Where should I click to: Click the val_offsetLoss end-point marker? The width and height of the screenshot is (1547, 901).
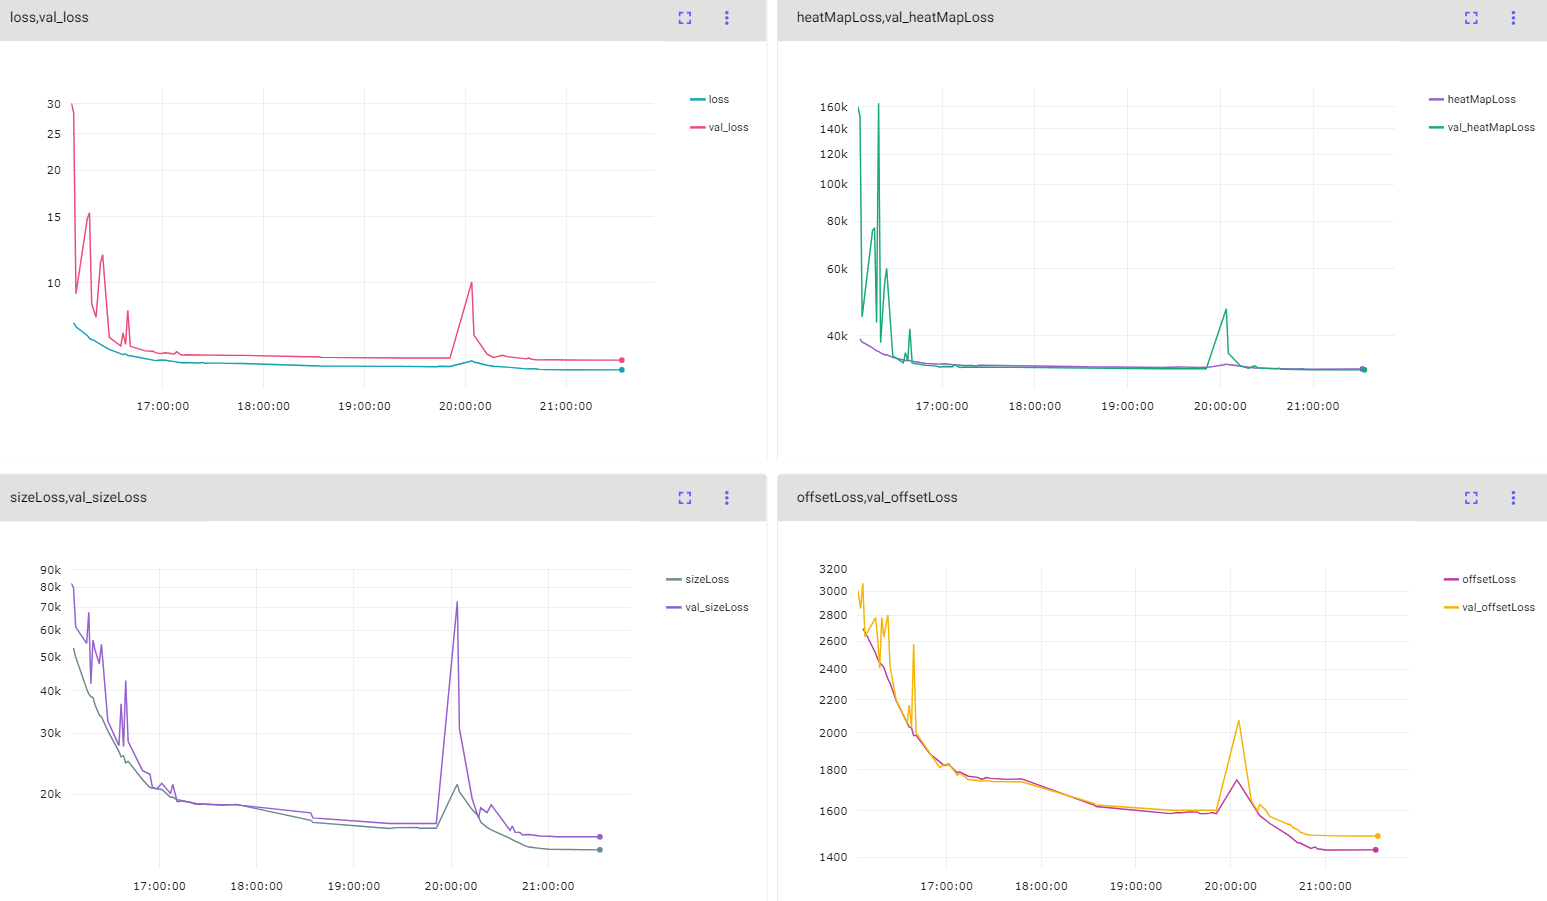(x=1377, y=836)
